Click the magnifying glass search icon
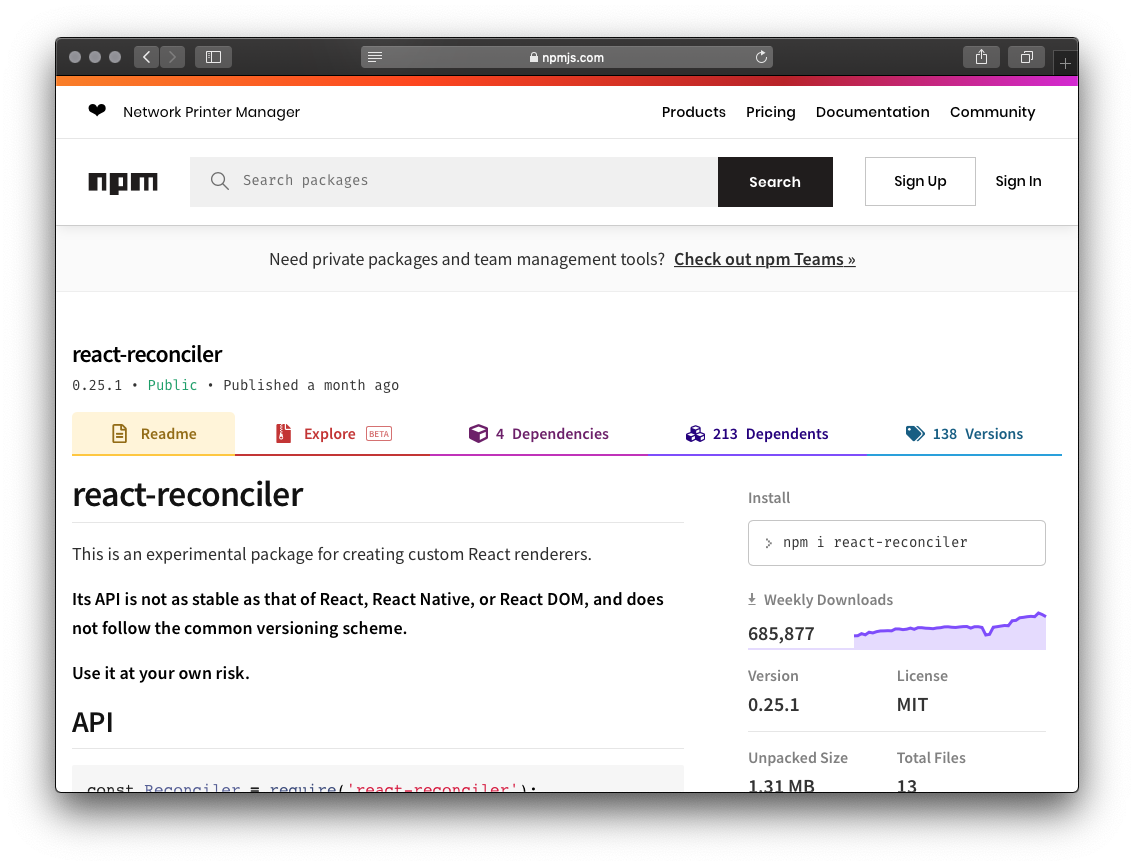 click(x=220, y=181)
